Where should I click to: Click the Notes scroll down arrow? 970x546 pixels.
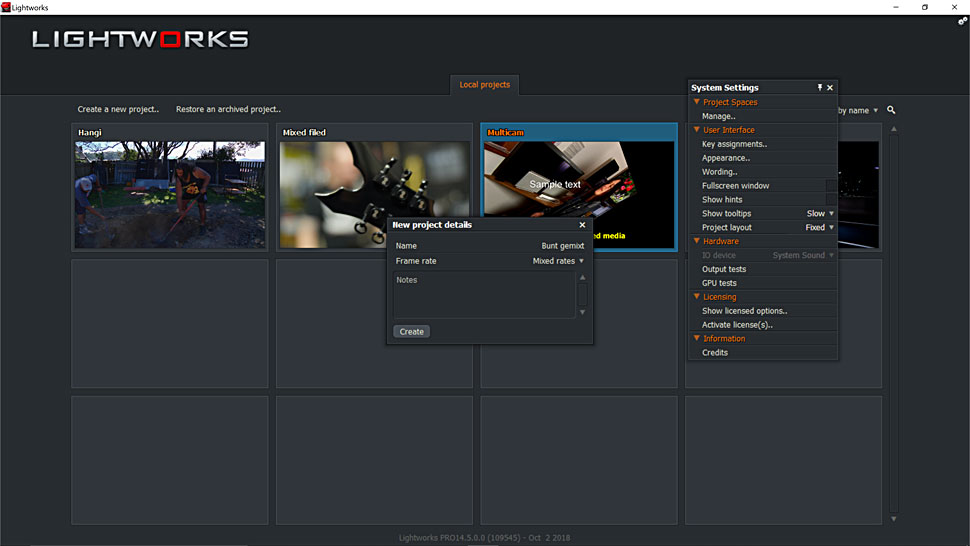tap(582, 312)
